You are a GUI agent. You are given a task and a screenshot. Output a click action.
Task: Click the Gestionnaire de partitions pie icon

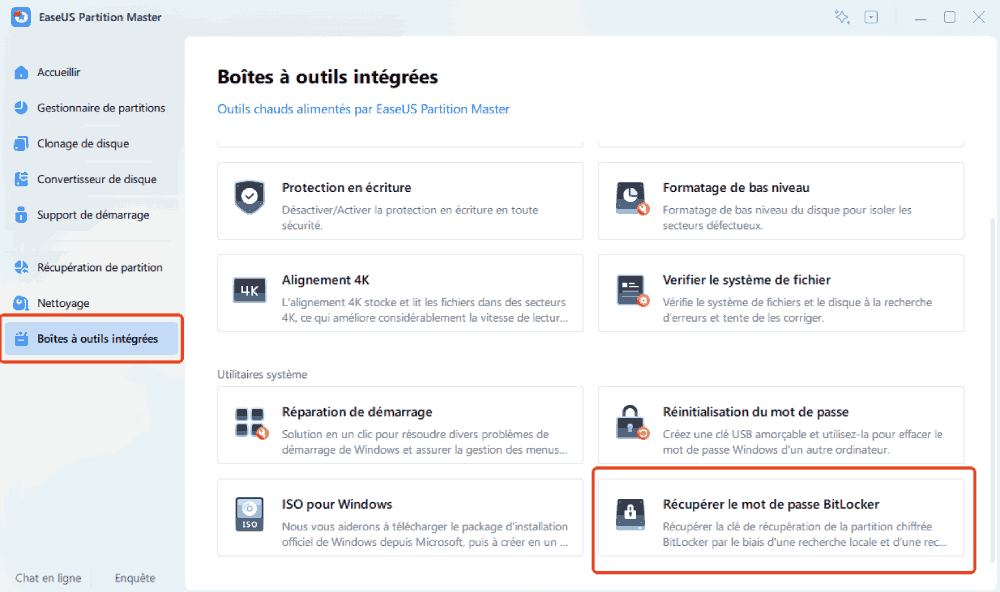pyautogui.click(x=21, y=108)
